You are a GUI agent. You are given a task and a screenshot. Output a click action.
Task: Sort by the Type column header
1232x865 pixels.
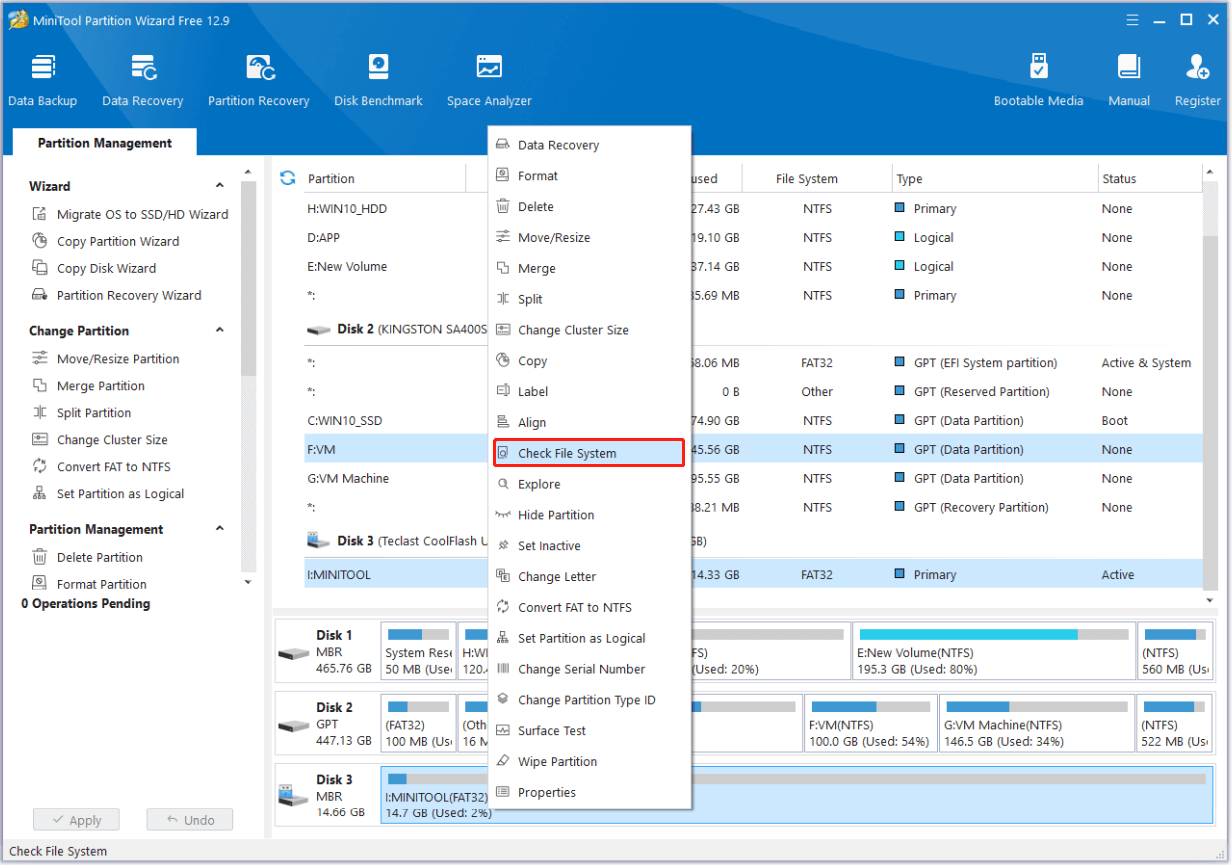[994, 179]
